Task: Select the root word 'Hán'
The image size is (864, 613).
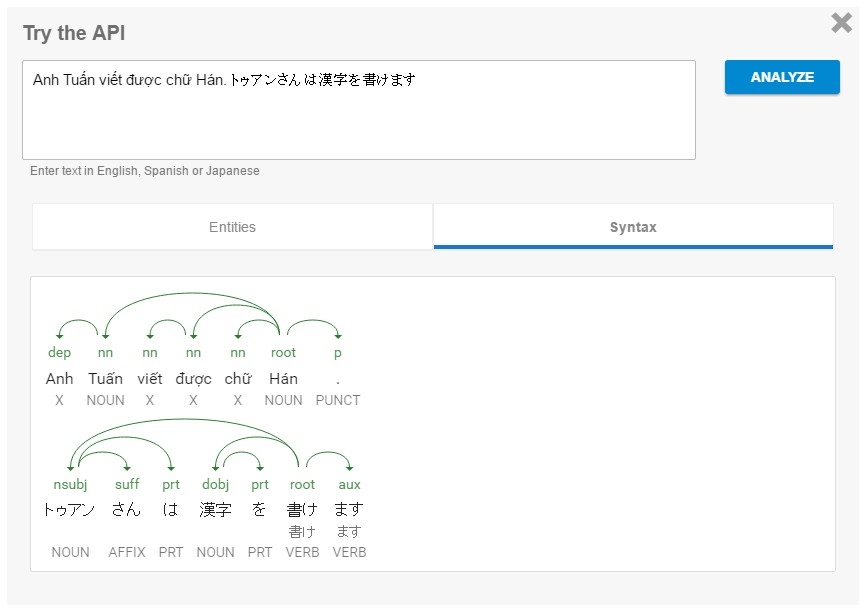Action: (x=283, y=378)
